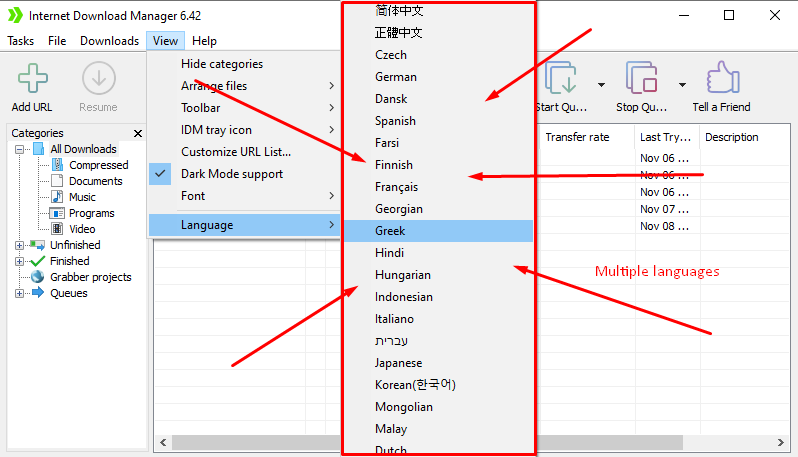
Task: Open the Toolbar submenu
Action: point(244,108)
